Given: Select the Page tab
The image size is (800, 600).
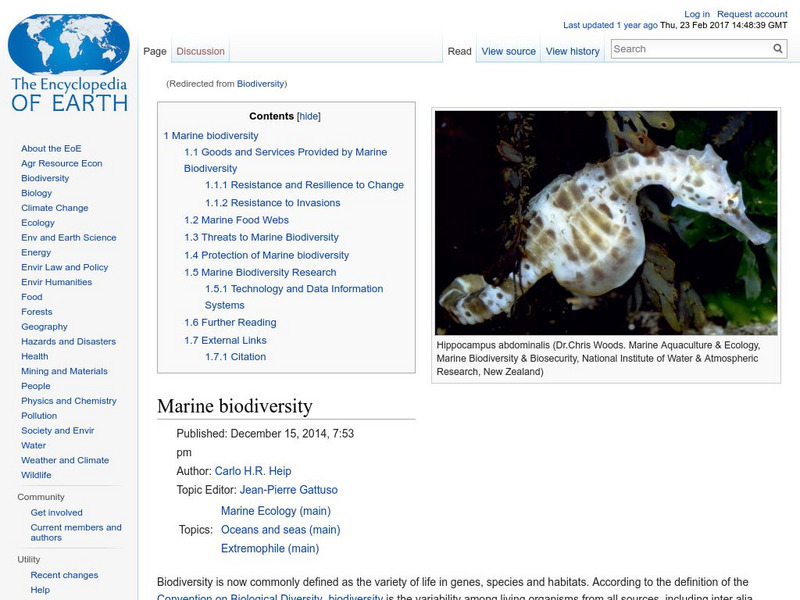Looking at the screenshot, I should point(155,50).
